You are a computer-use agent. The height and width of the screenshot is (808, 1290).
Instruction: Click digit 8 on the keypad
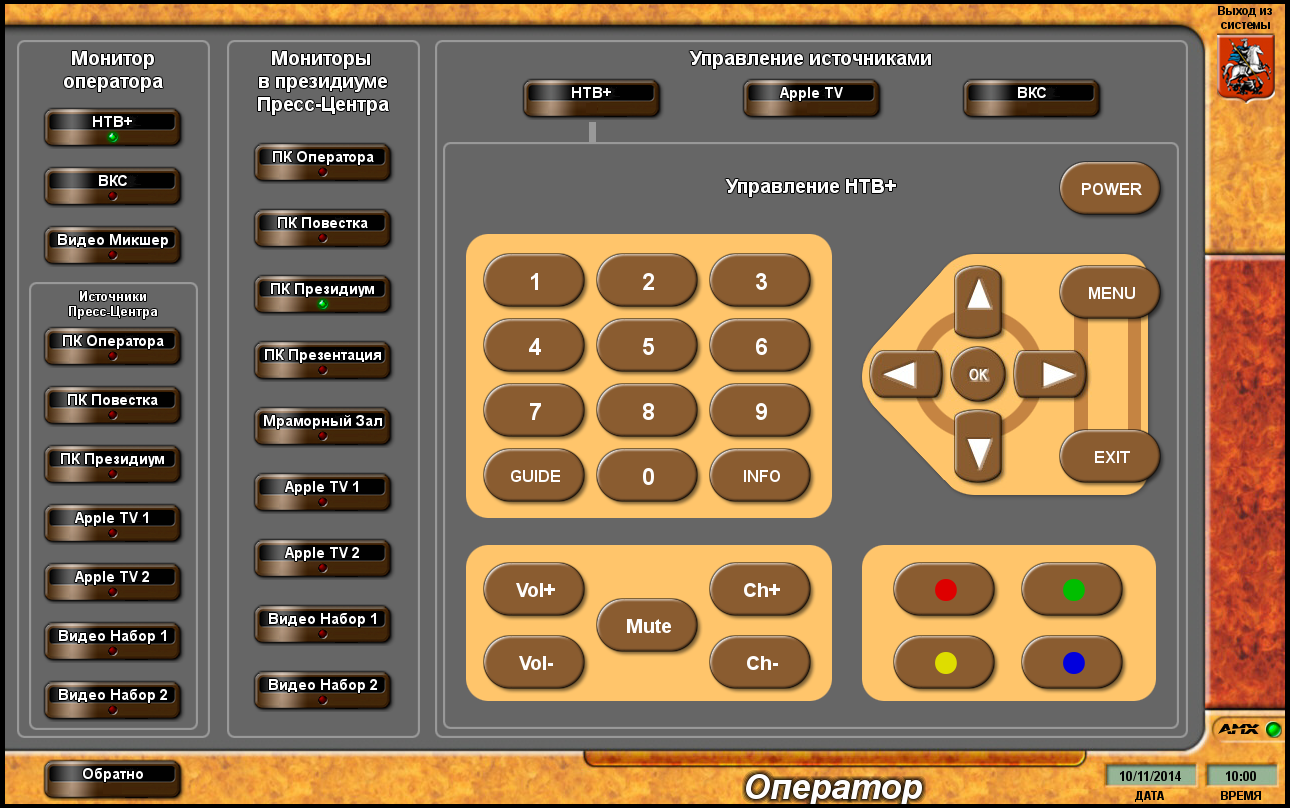click(647, 411)
